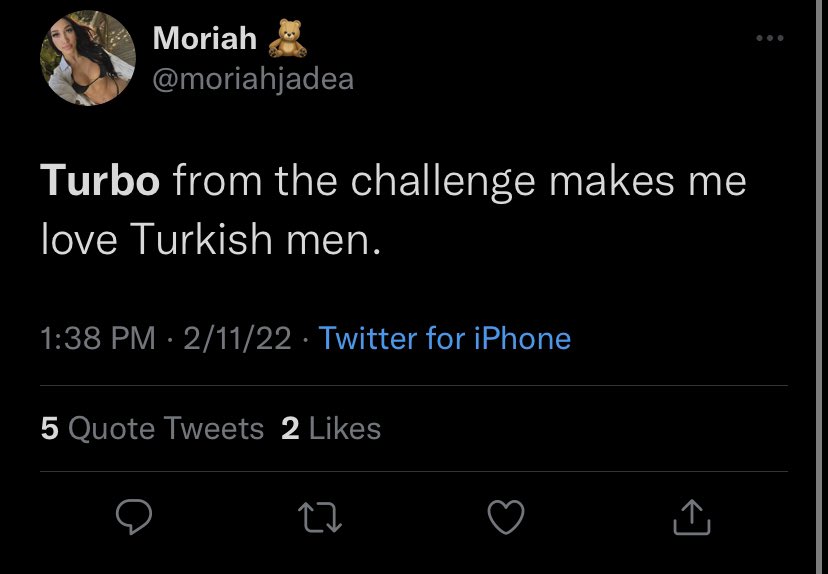828x574 pixels.
Task: Click the bold word Turbo
Action: click(x=100, y=181)
